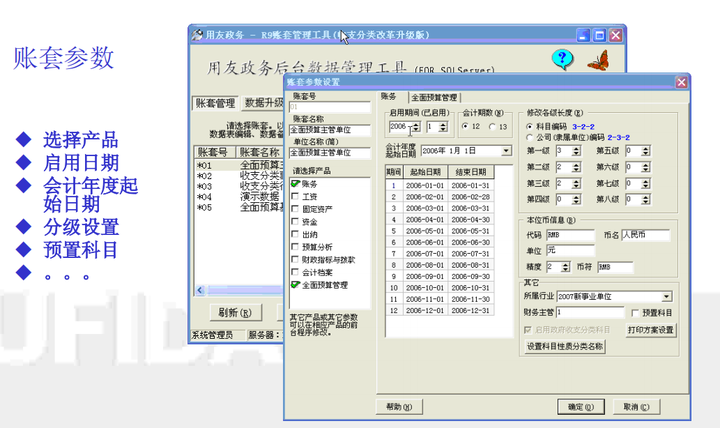720x428 pixels.
Task: Click the 第一级 length spinner arrows
Action: point(576,151)
